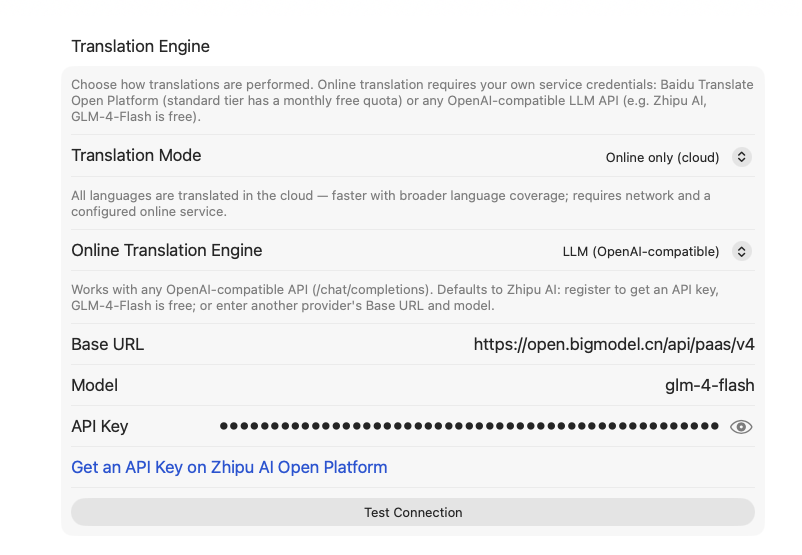
Task: Click the Translation Engine heading
Action: tap(140, 46)
